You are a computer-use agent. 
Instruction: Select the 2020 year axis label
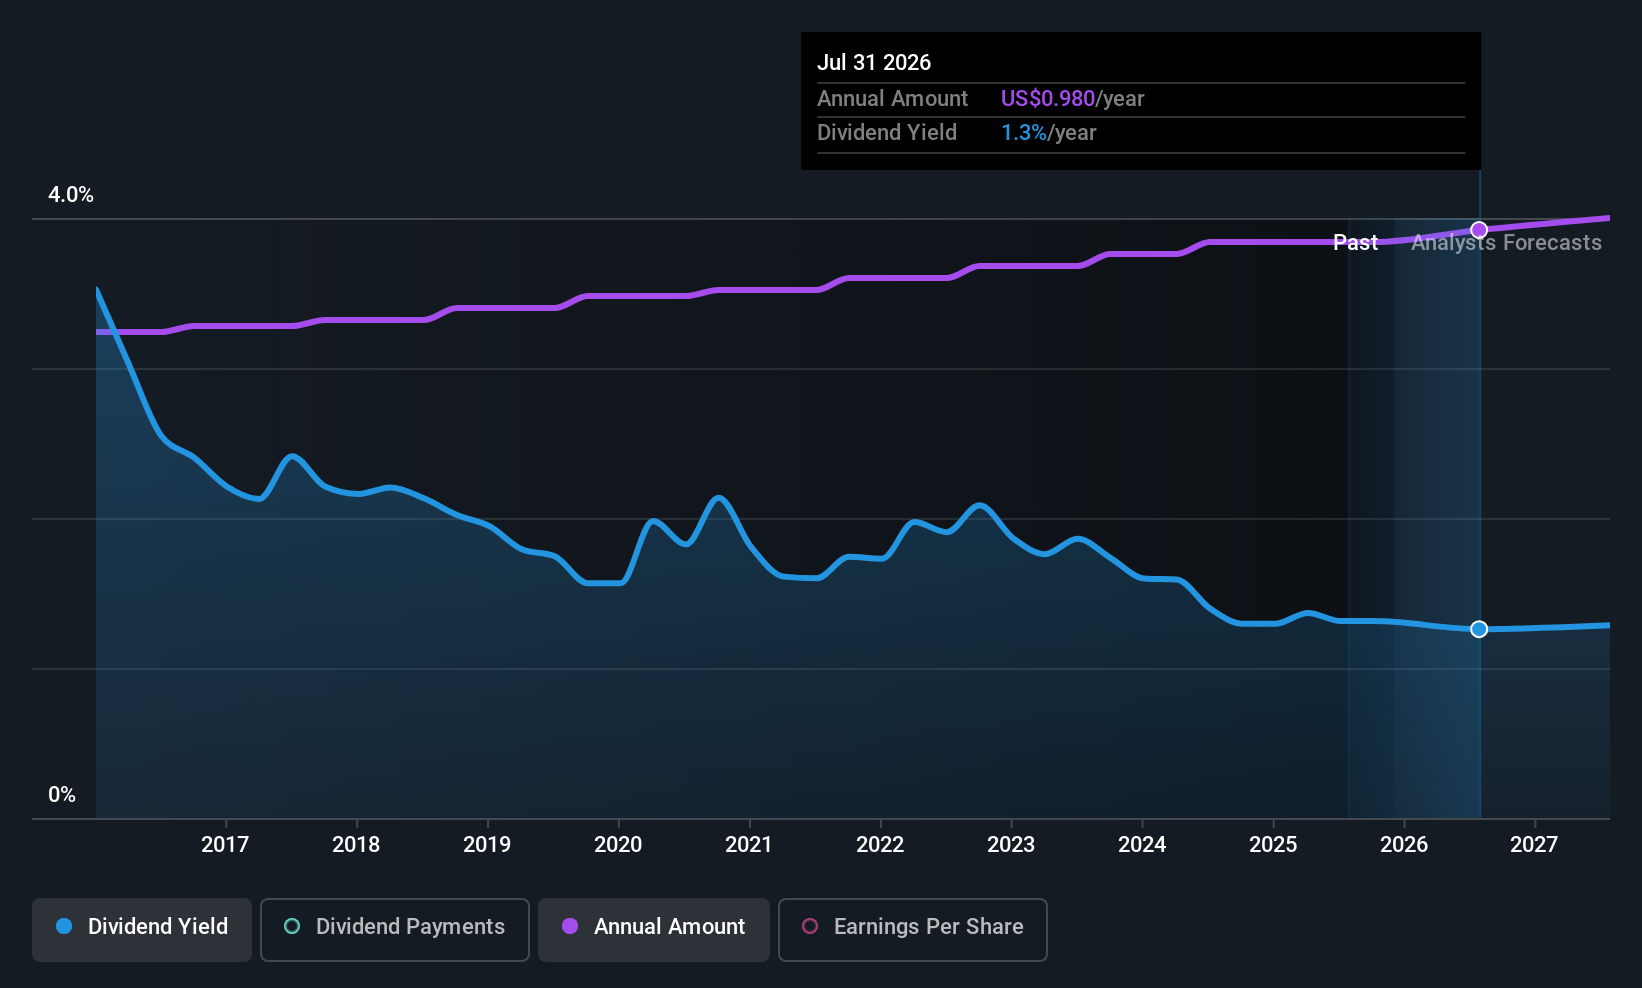point(618,845)
